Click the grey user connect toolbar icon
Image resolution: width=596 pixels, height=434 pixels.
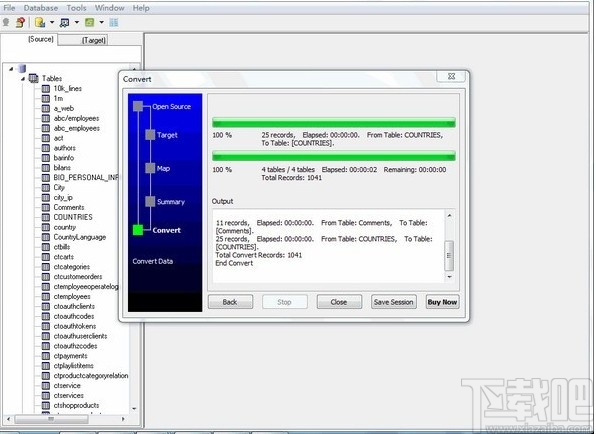(x=6, y=22)
